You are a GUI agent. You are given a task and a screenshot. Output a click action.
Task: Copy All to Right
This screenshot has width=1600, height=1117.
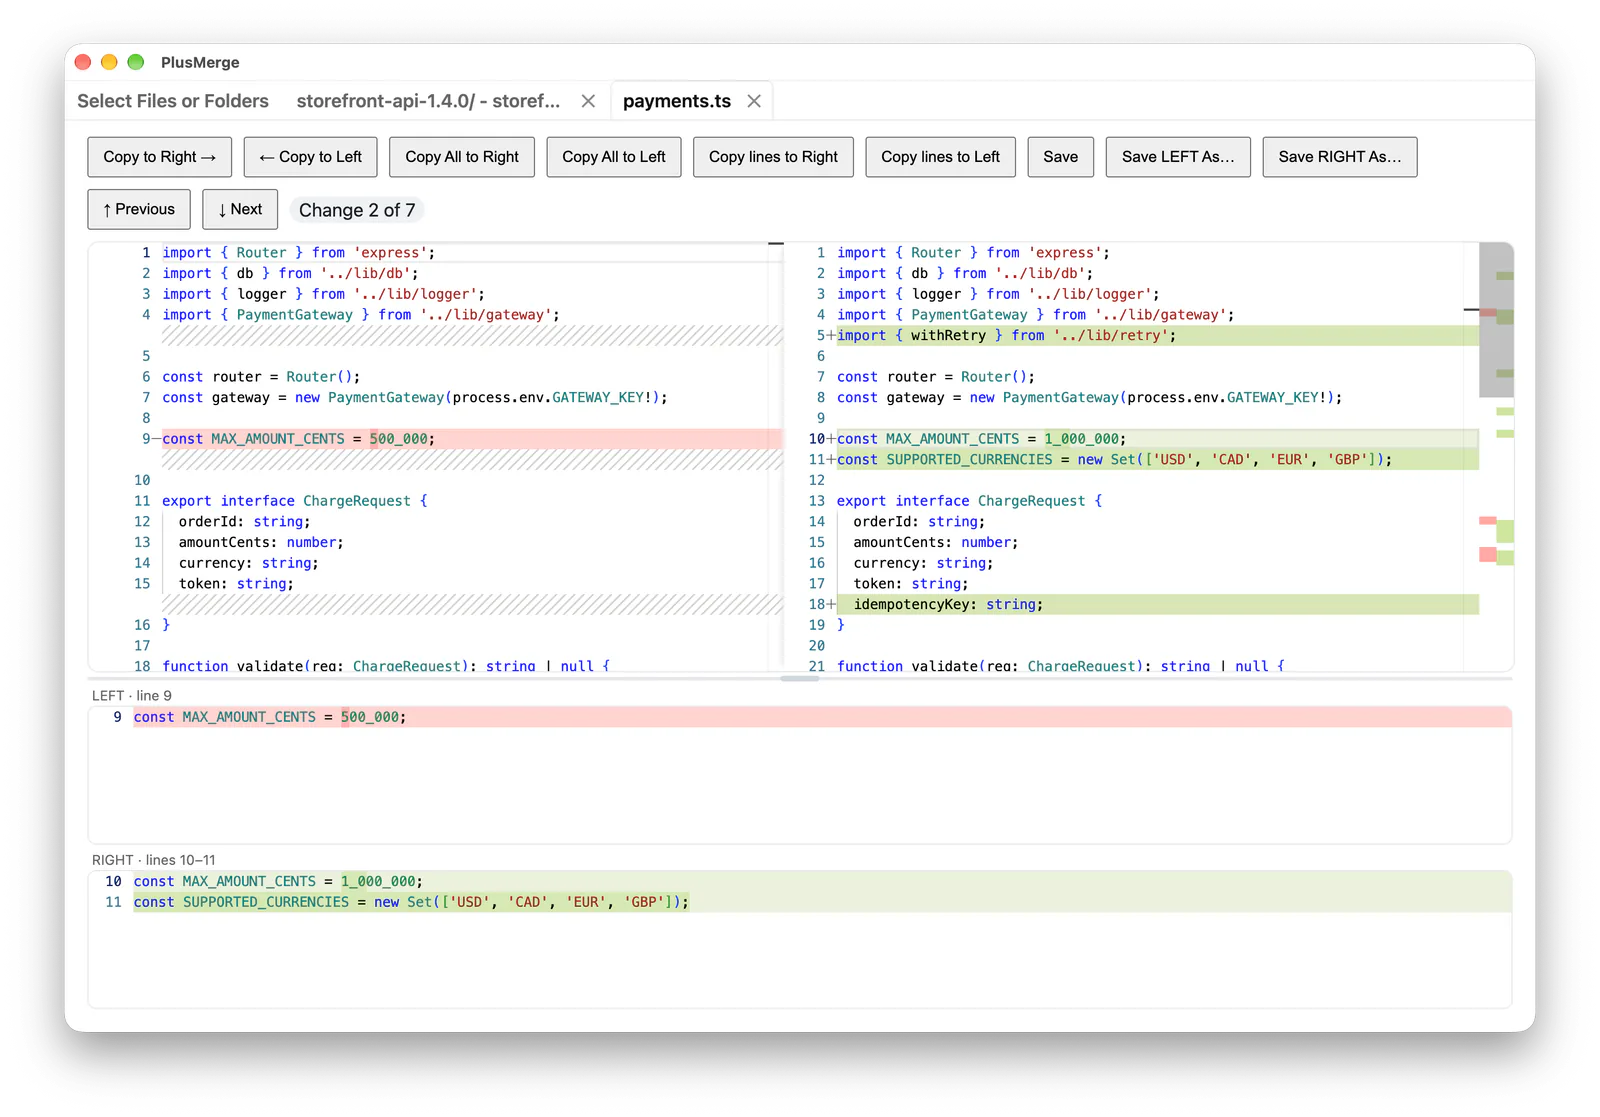coord(462,157)
